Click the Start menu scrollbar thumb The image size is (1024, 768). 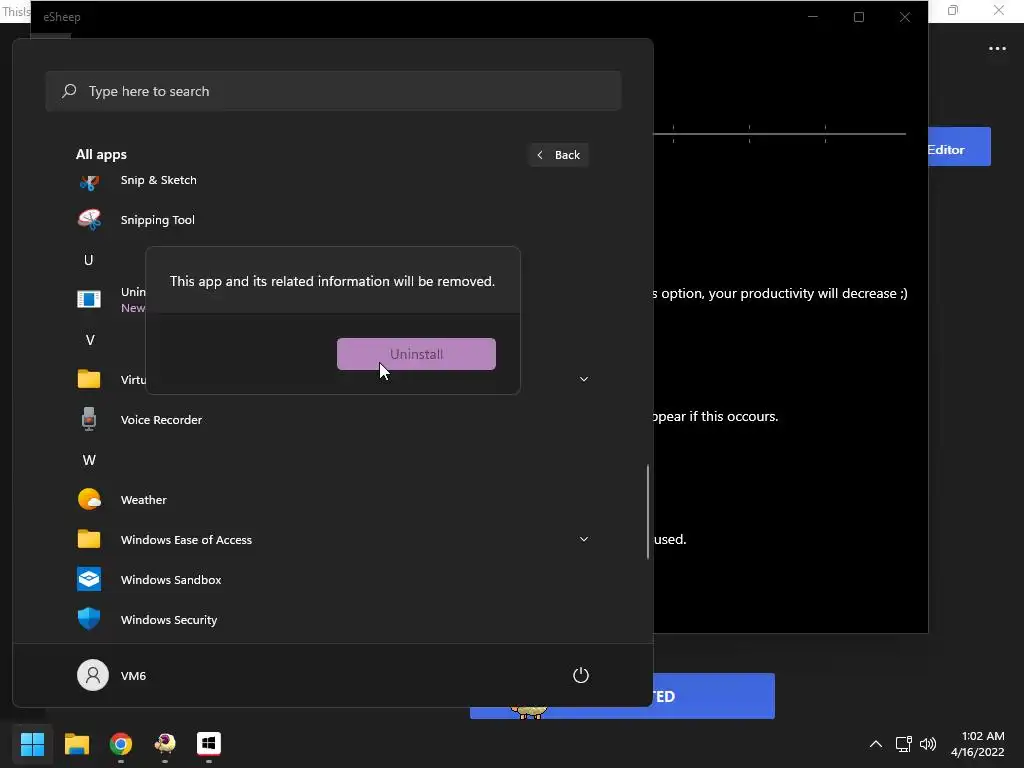[648, 511]
